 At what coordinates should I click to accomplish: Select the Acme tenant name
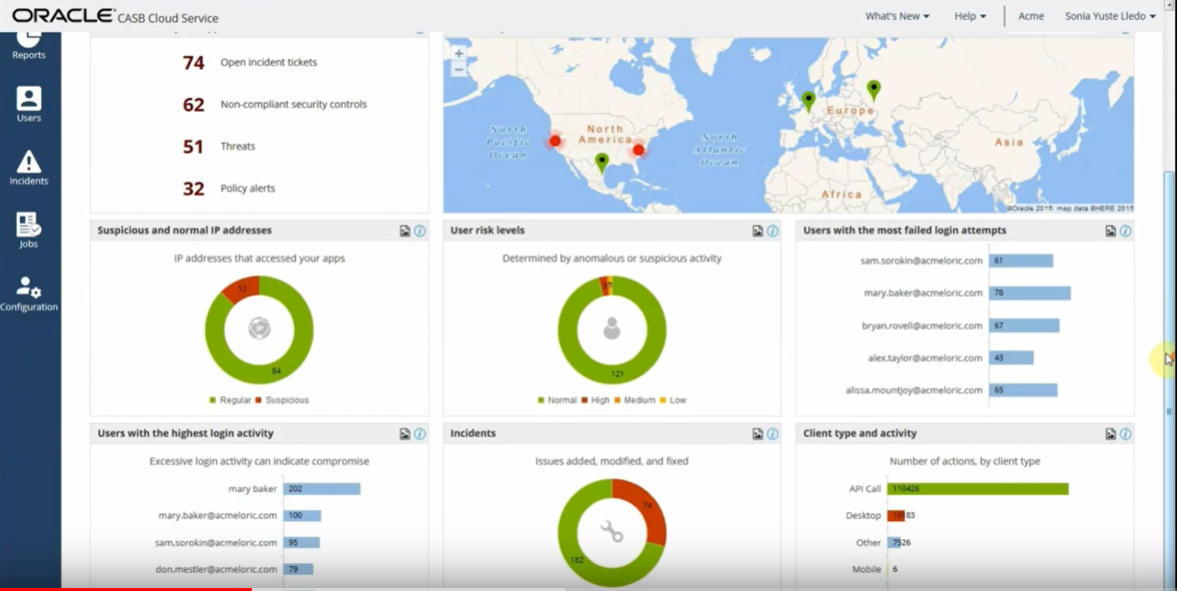pyautogui.click(x=1031, y=16)
